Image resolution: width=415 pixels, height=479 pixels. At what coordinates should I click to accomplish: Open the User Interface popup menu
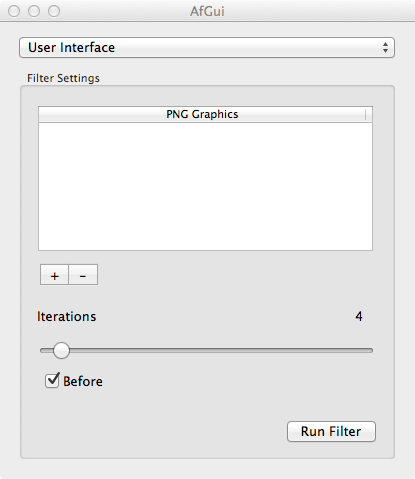207,48
